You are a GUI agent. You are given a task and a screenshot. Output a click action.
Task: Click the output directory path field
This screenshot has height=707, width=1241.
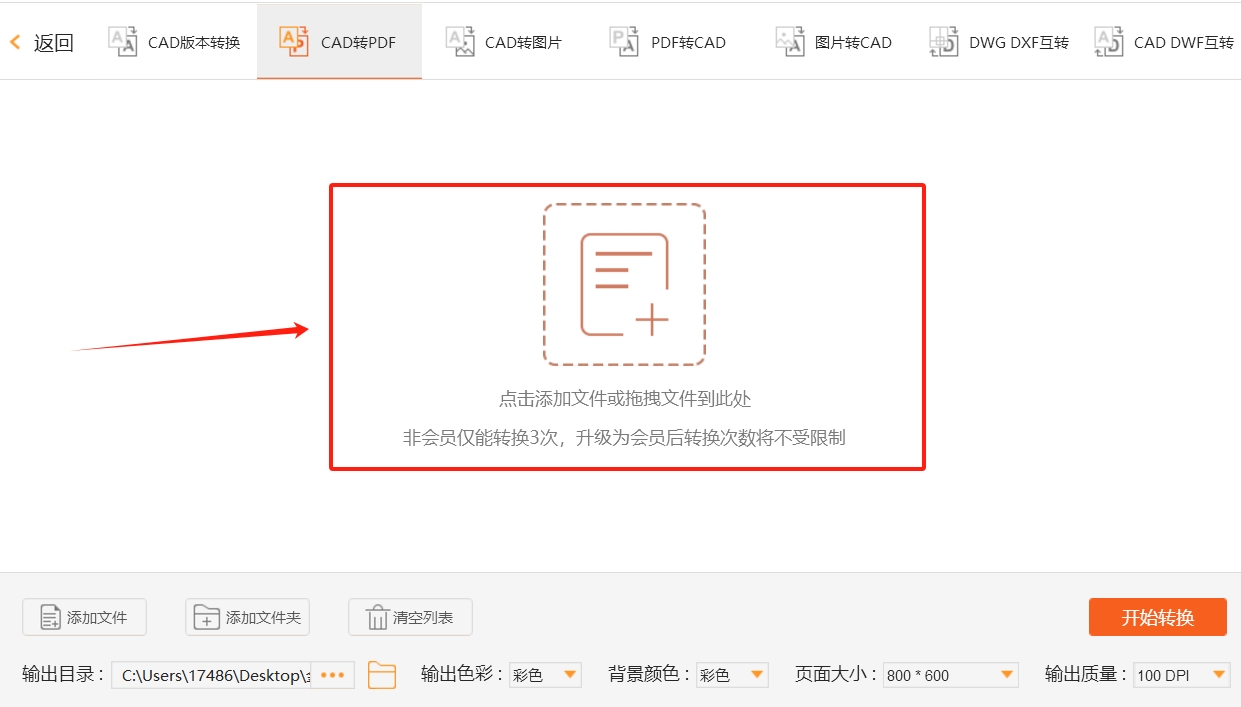215,675
